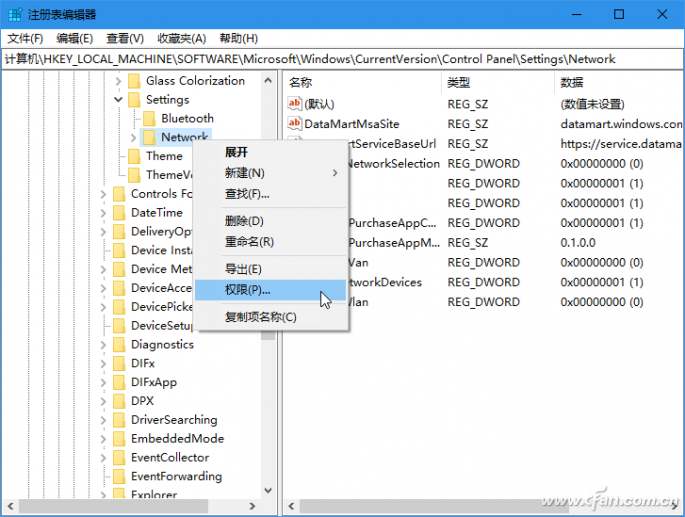Click the 0.1.0.0 data cell
The height and width of the screenshot is (517, 685).
578,243
